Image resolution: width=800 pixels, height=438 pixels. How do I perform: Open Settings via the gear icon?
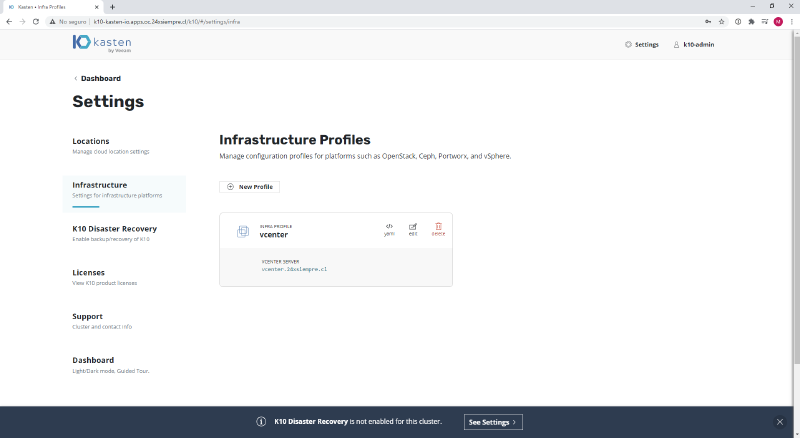tap(642, 44)
